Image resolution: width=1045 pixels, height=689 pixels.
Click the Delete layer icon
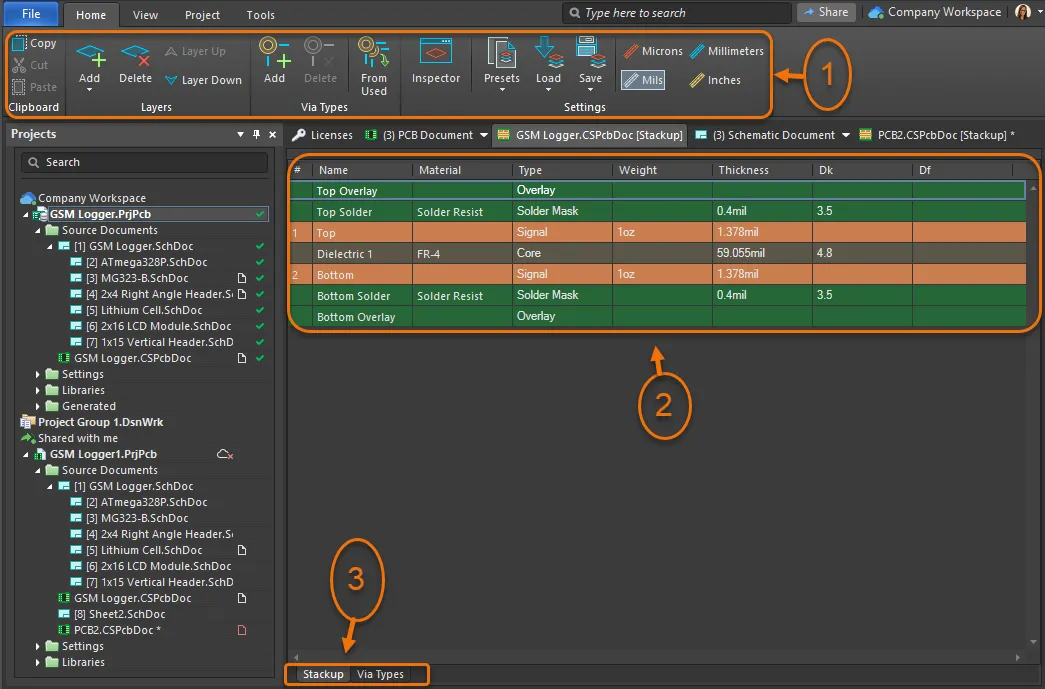[135, 56]
